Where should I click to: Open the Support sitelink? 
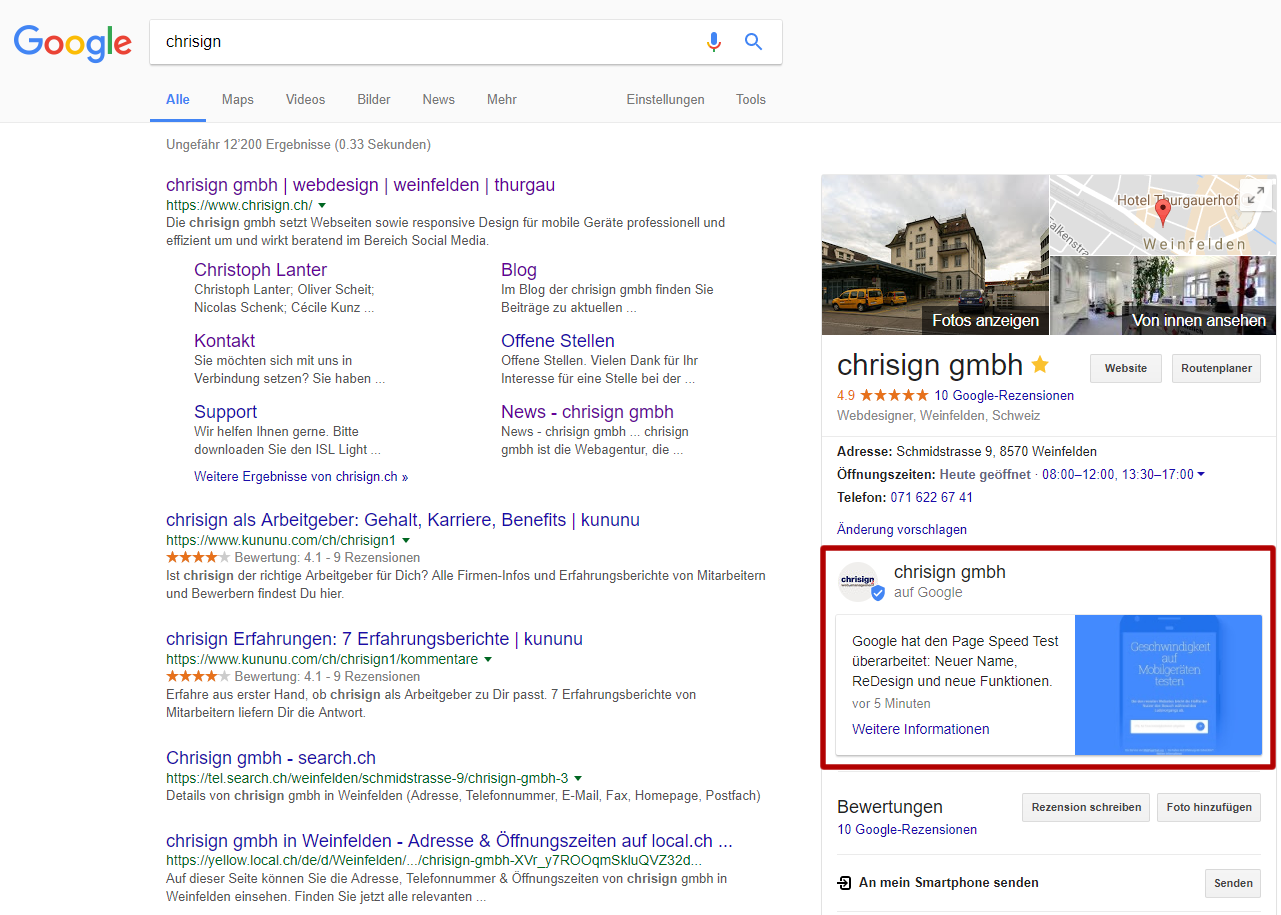pos(225,412)
